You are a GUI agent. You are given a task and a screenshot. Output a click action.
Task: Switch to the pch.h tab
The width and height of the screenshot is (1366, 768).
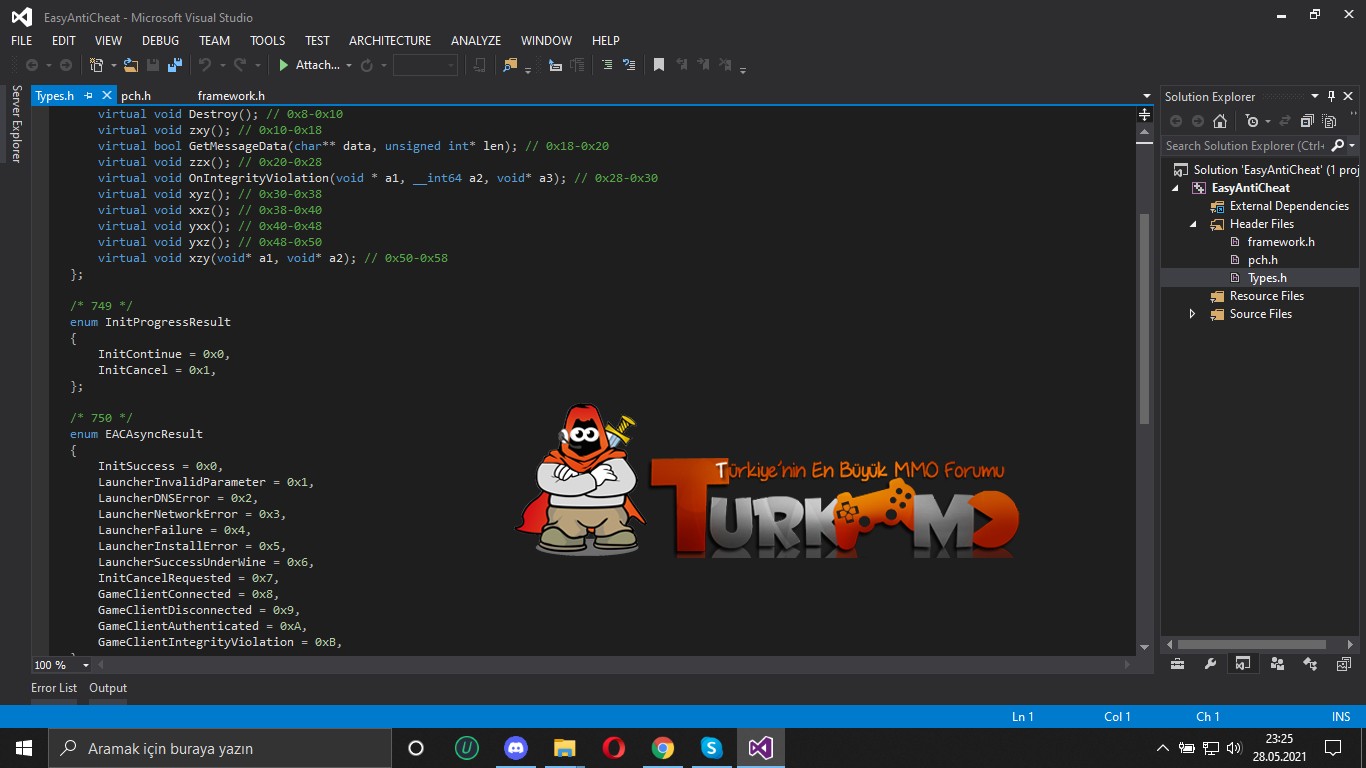(x=136, y=96)
